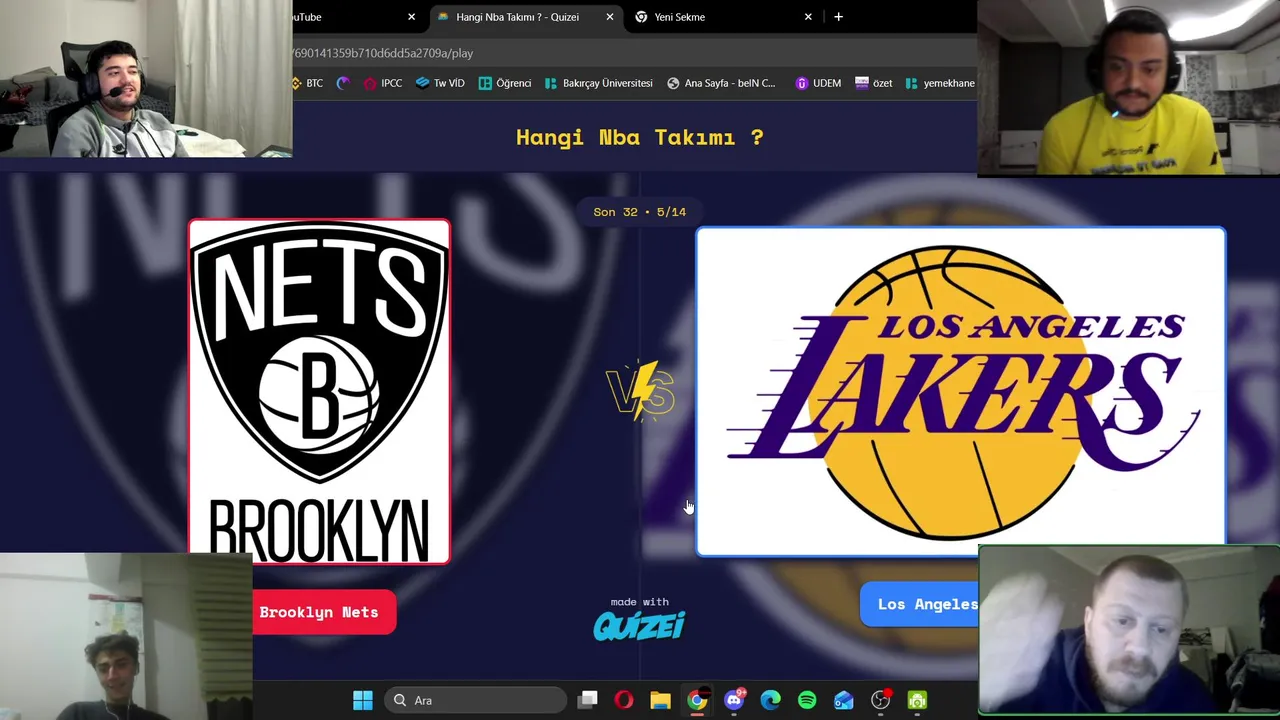The height and width of the screenshot is (720, 1280).
Task: Open Discord from the taskbar
Action: tap(734, 700)
